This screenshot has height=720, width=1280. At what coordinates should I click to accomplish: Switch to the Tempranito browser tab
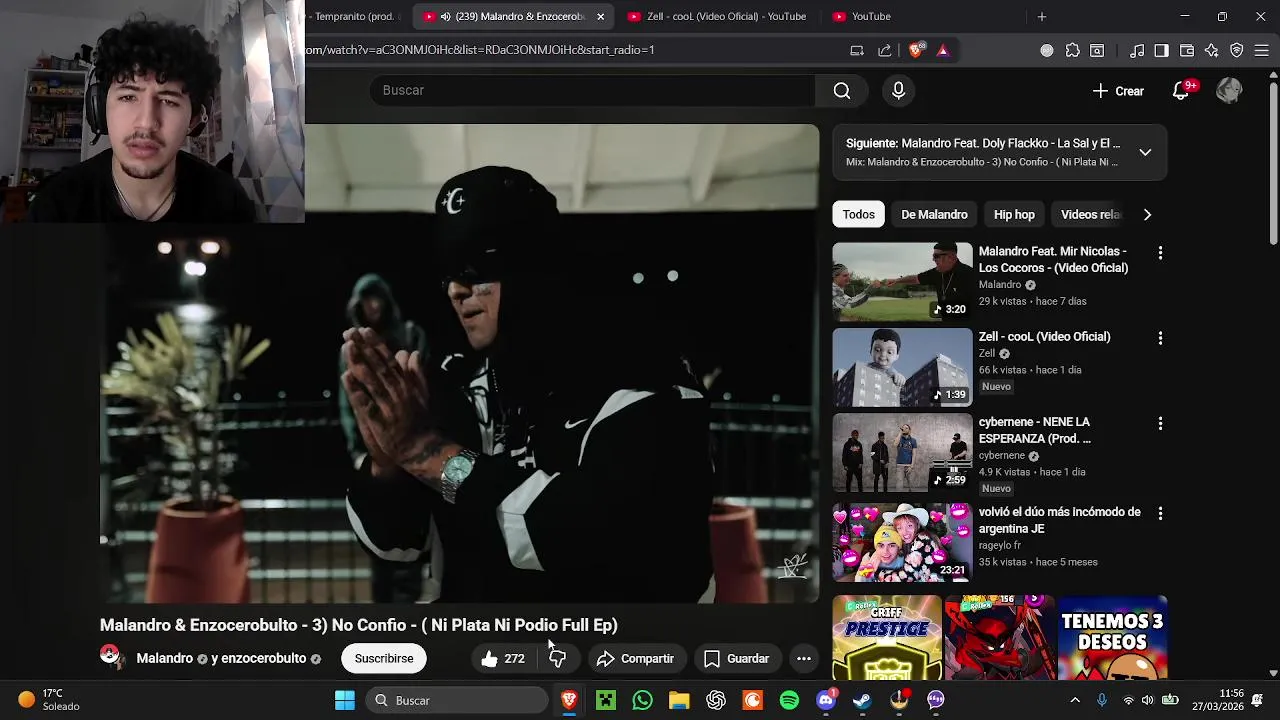point(356,17)
